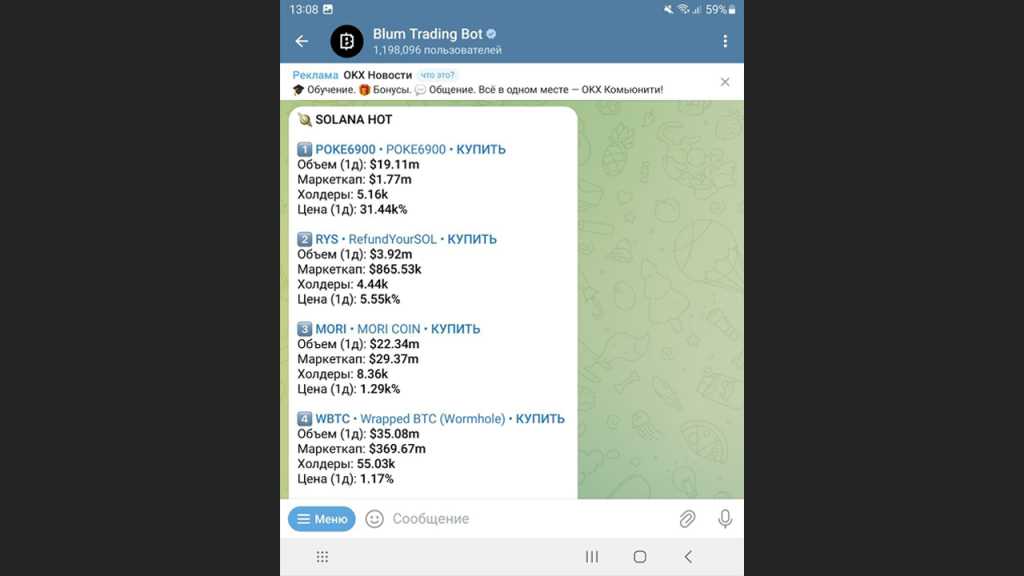Record voice message with microphone icon

click(x=725, y=519)
